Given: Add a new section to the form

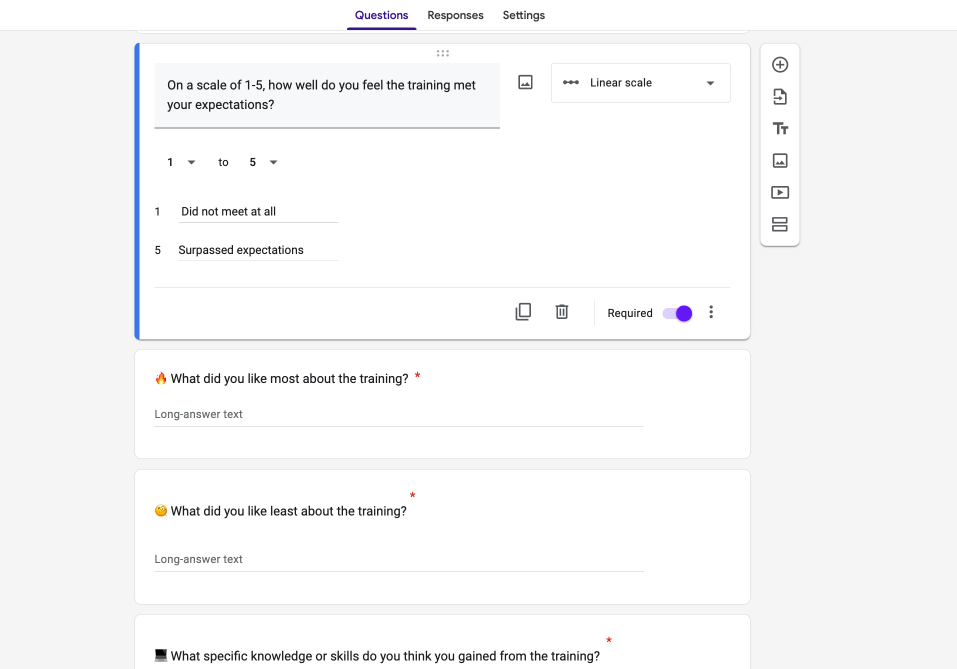Looking at the screenshot, I should click(779, 224).
